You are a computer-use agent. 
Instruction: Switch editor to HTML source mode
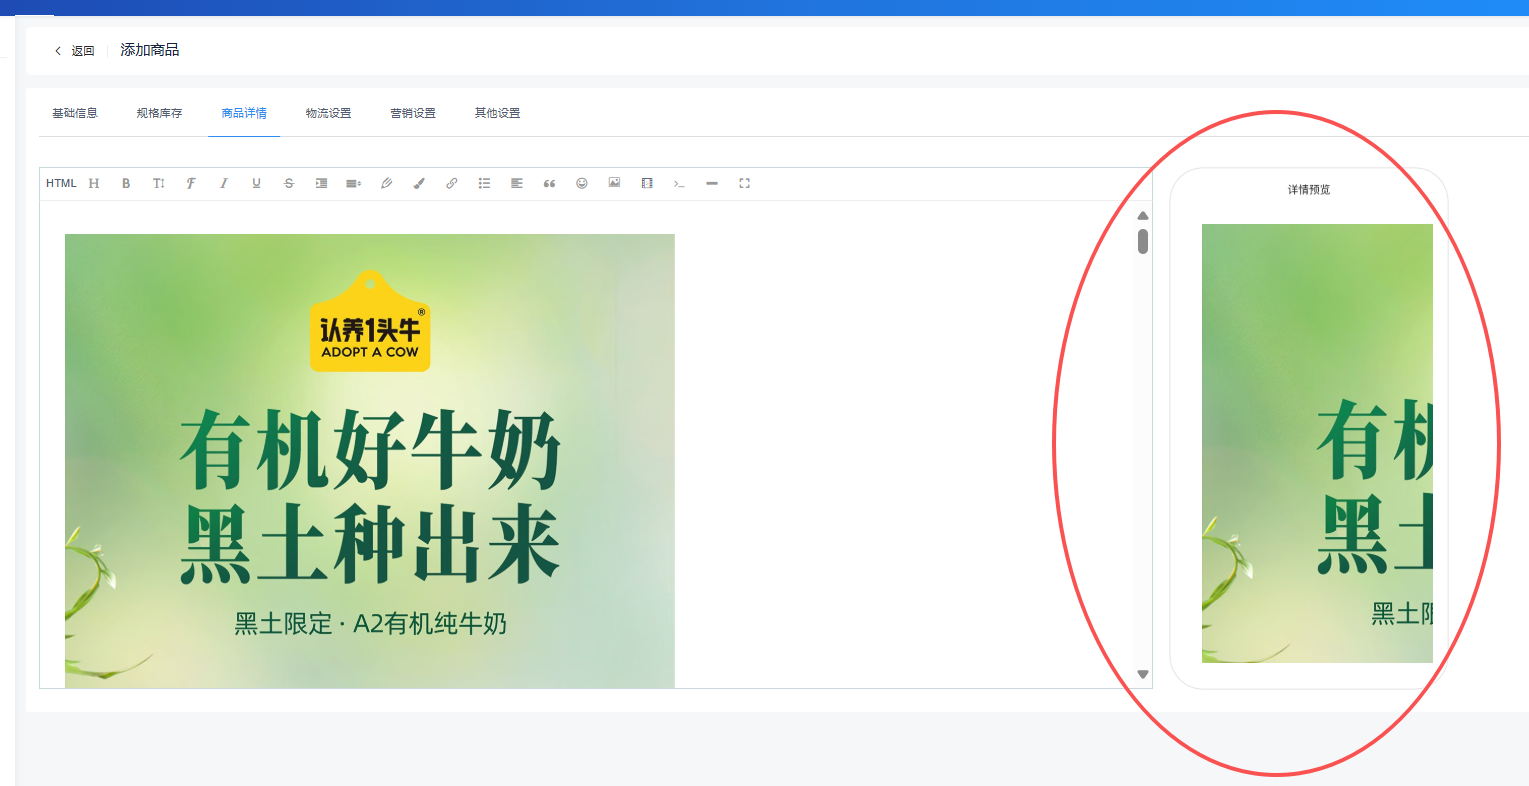click(x=61, y=183)
